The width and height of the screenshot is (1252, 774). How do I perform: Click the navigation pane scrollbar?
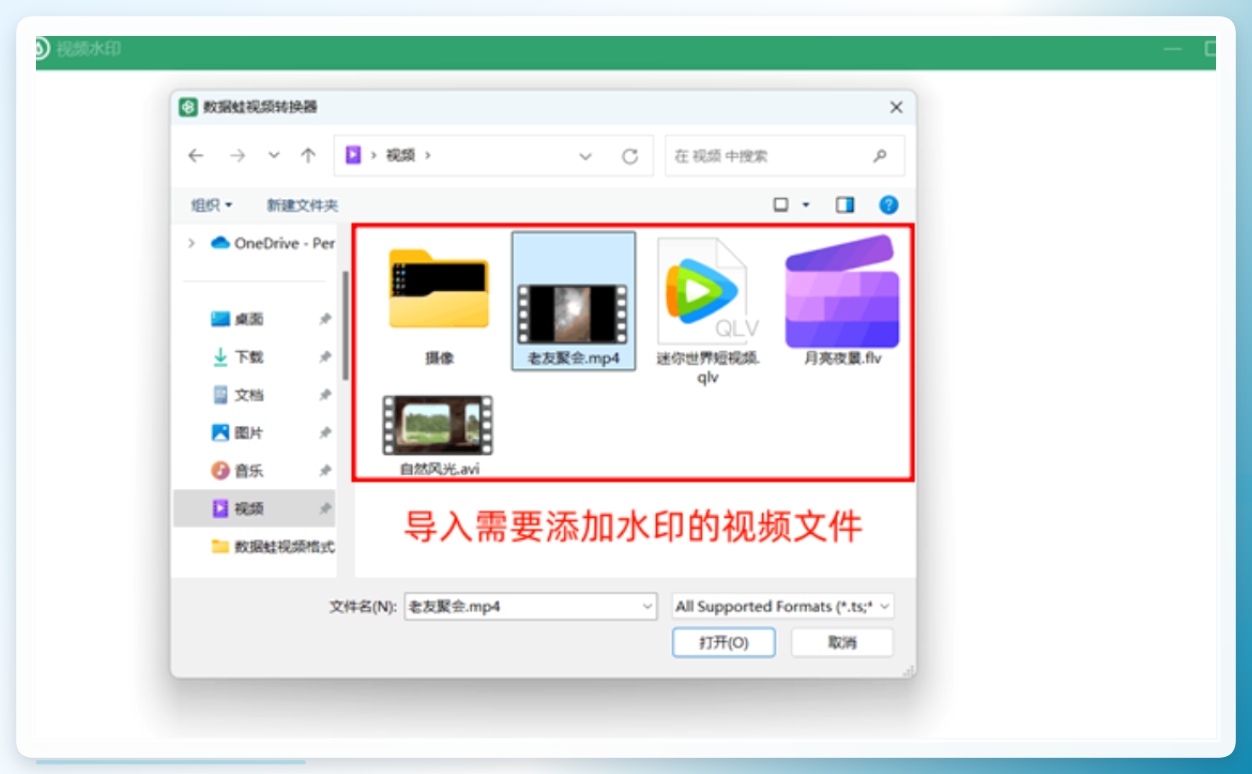pyautogui.click(x=345, y=326)
